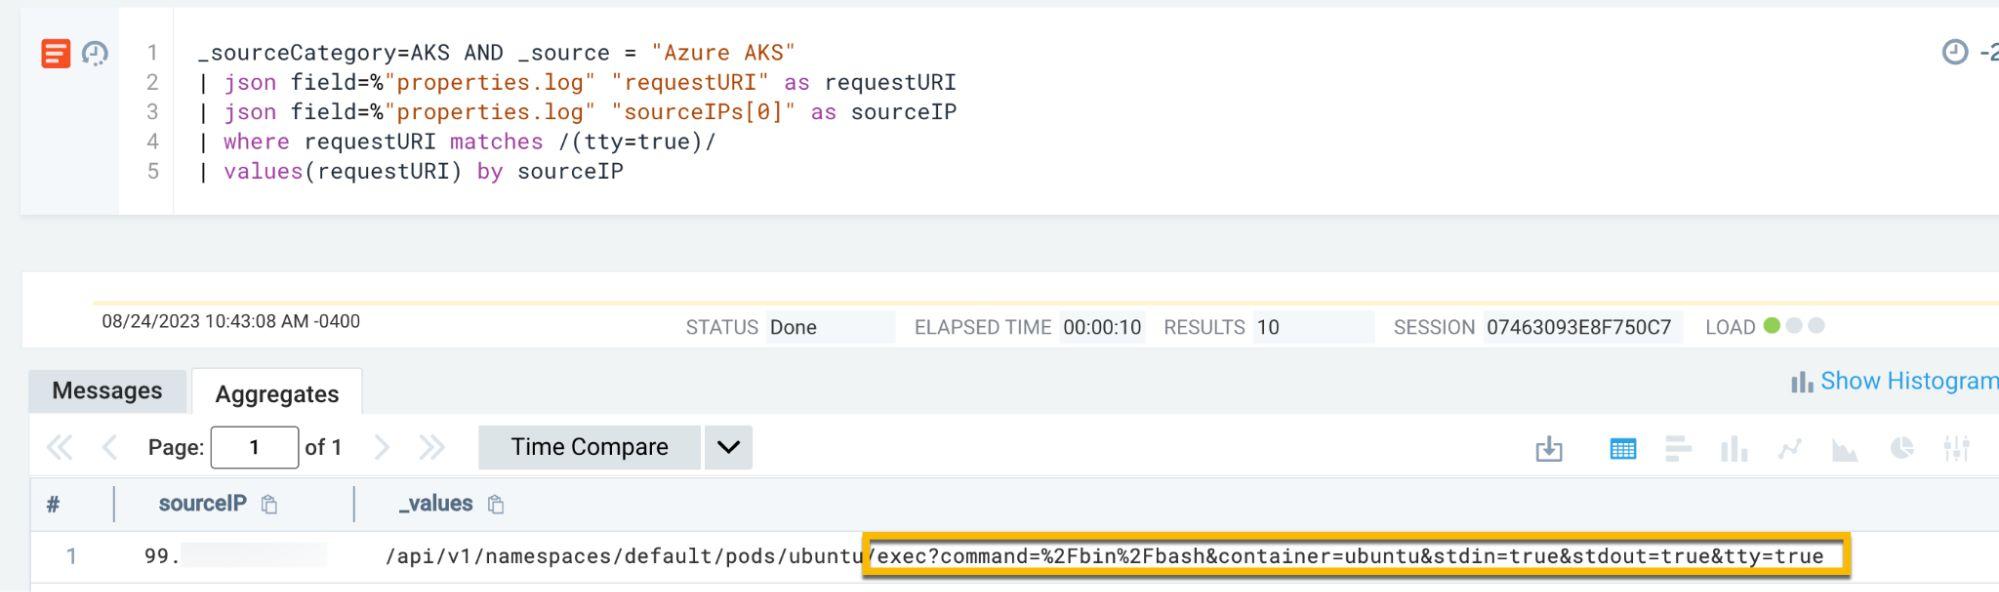Select the Aggregates tab
This screenshot has width=1999, height=592.
277,394
